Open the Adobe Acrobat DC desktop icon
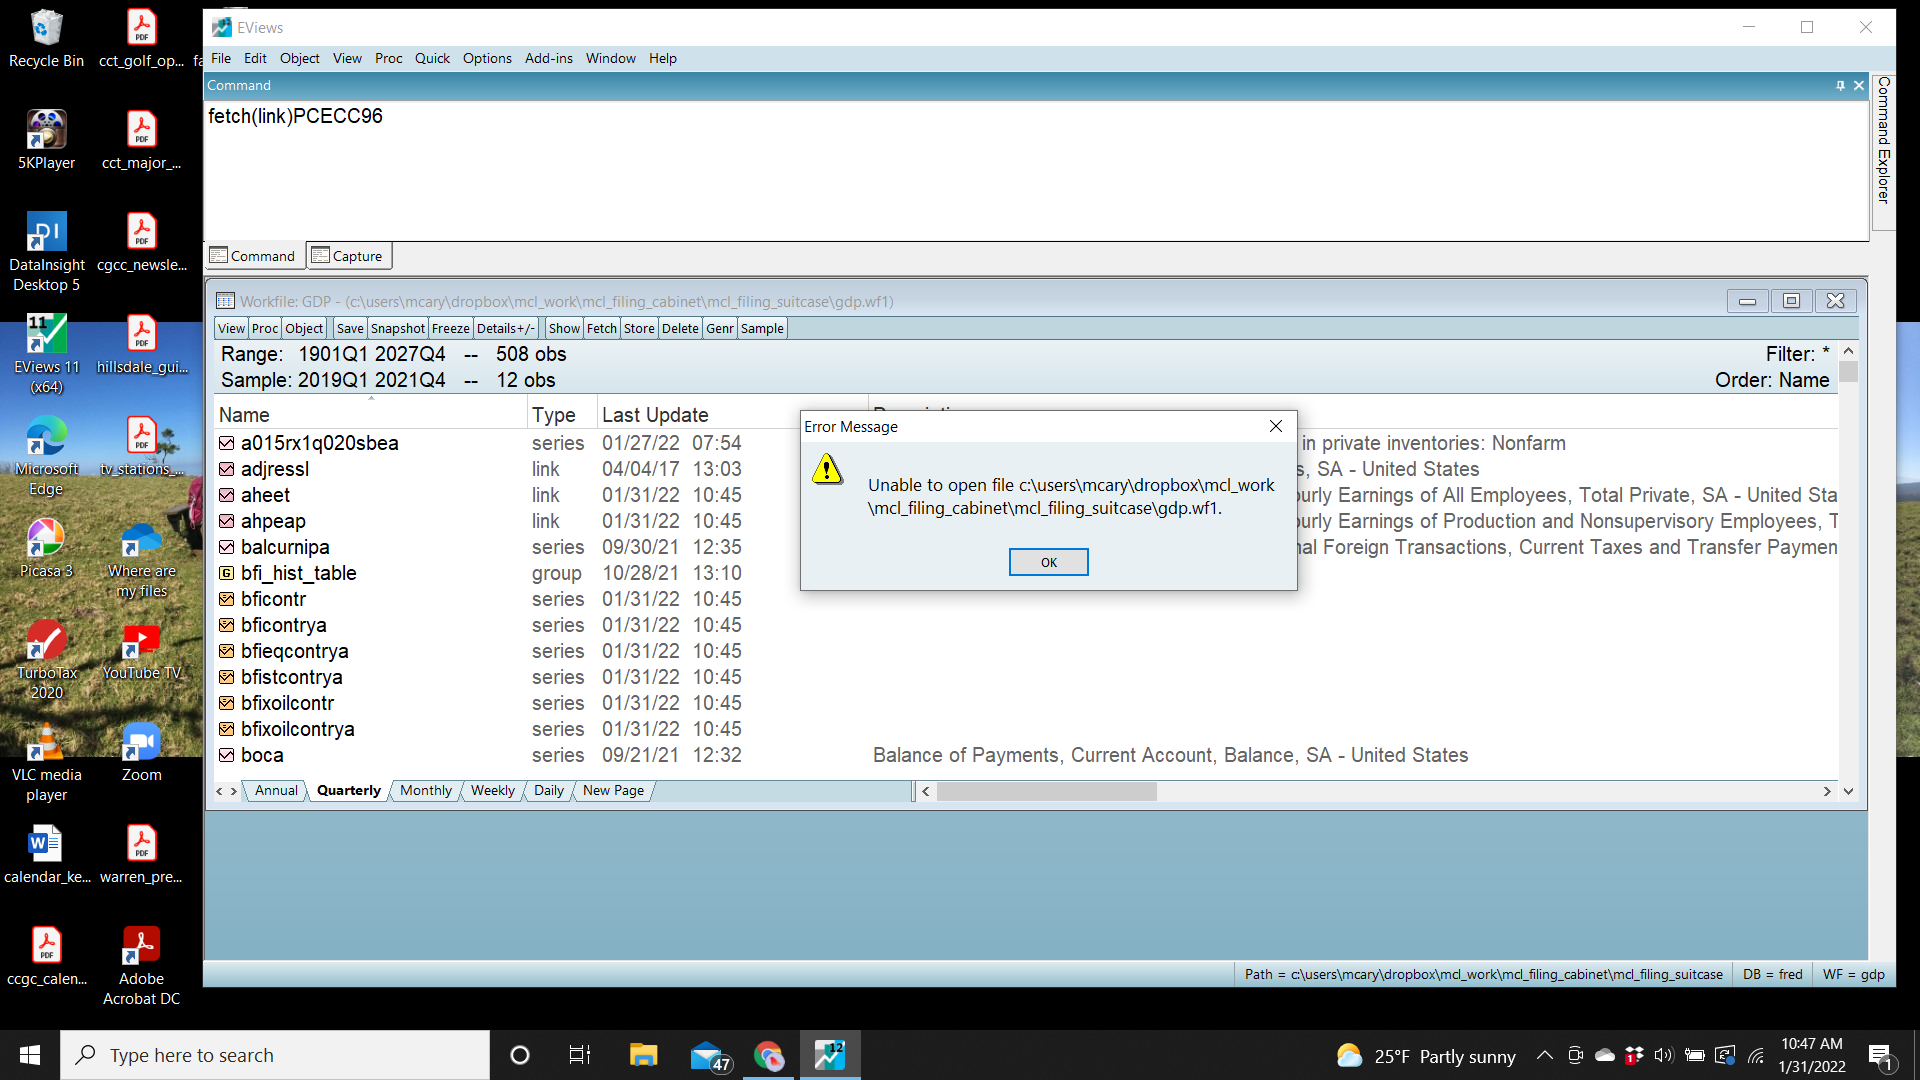1920x1080 pixels. 141,967
